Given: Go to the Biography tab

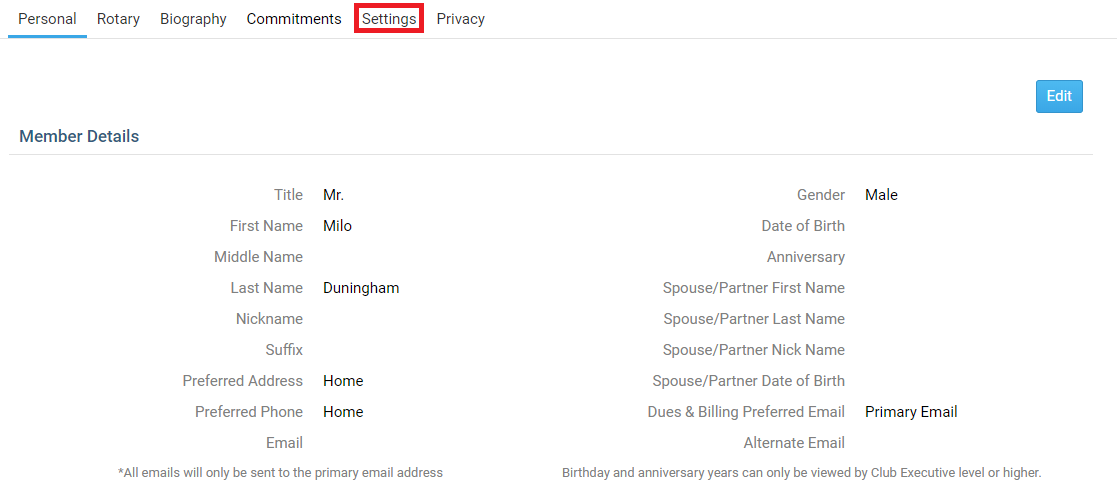Looking at the screenshot, I should 193,19.
